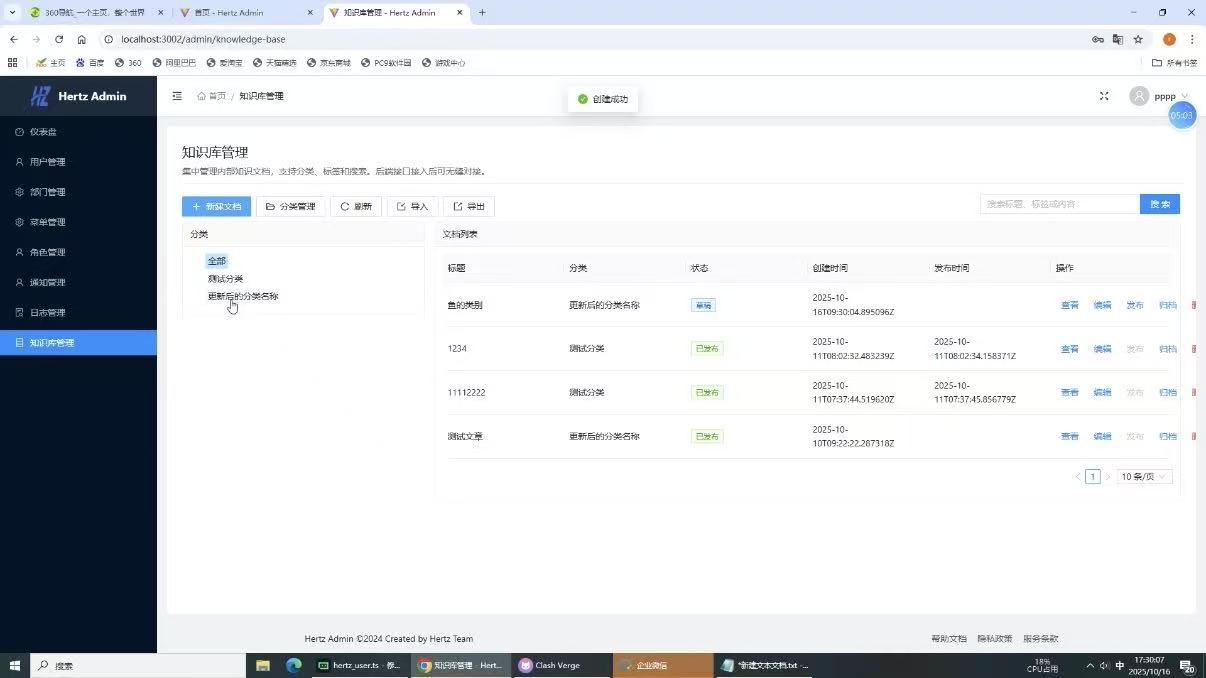The height and width of the screenshot is (678, 1206).
Task: Click the blue 搜索 search button
Action: click(1160, 204)
